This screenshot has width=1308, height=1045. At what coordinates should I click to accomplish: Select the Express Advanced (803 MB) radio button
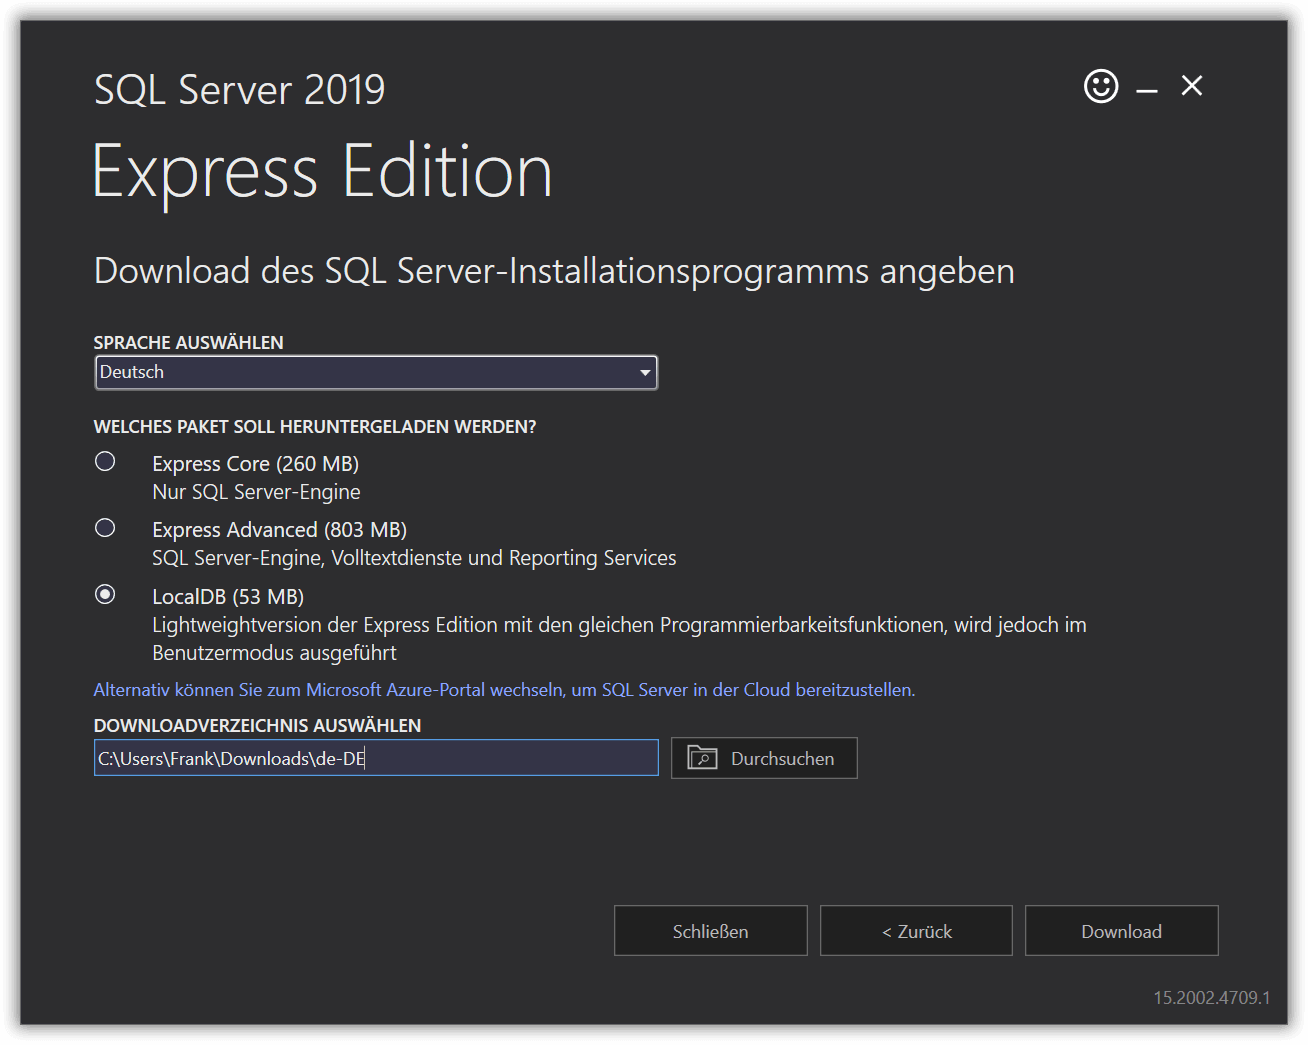click(105, 527)
